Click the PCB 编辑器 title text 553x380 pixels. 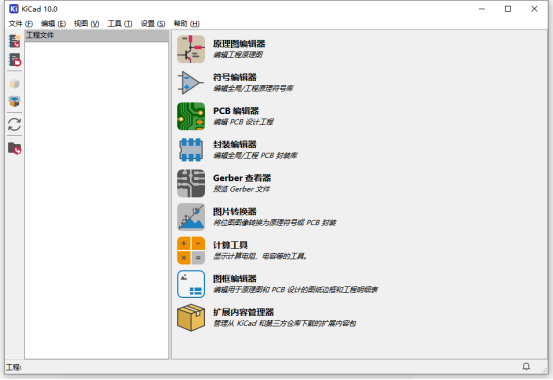[x=236, y=111]
